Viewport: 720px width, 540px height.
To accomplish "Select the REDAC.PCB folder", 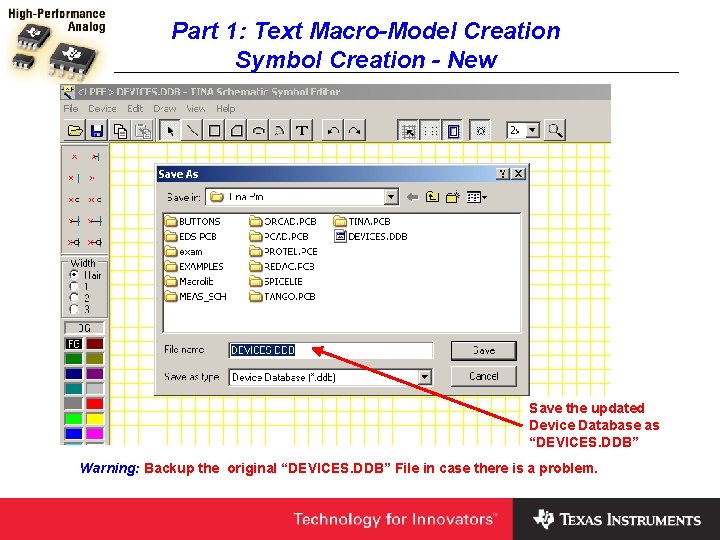I will (x=282, y=266).
